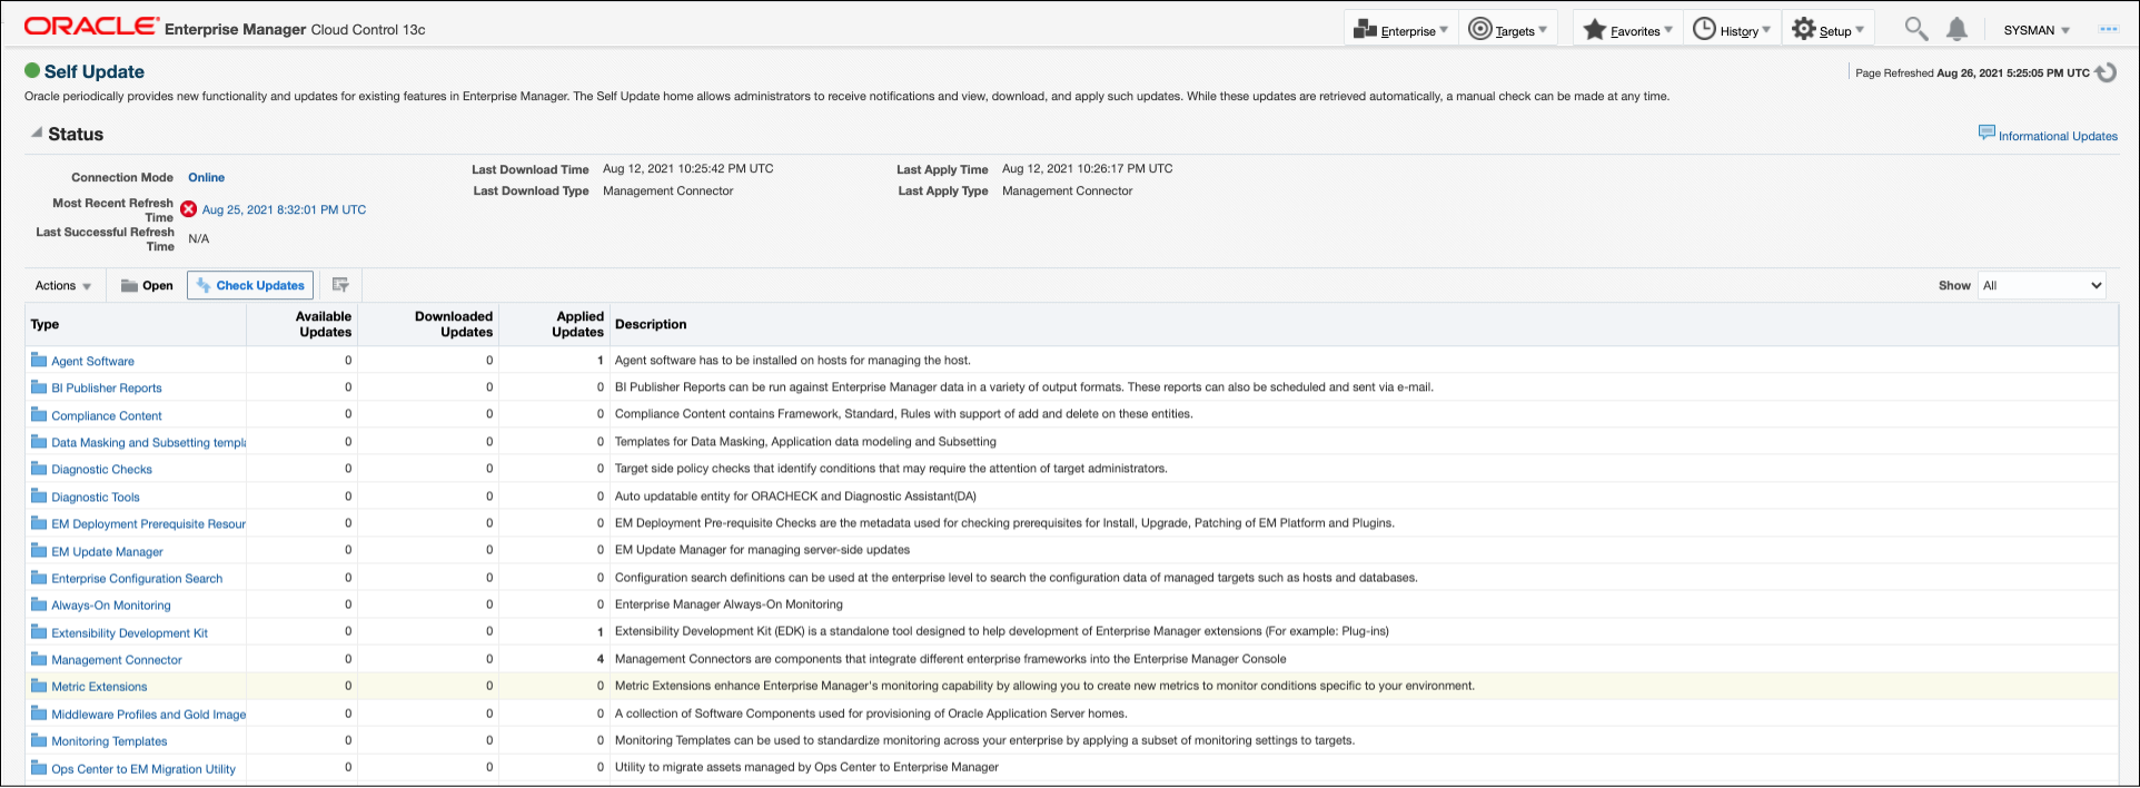Open the History menu
The image size is (2140, 788).
click(1731, 30)
